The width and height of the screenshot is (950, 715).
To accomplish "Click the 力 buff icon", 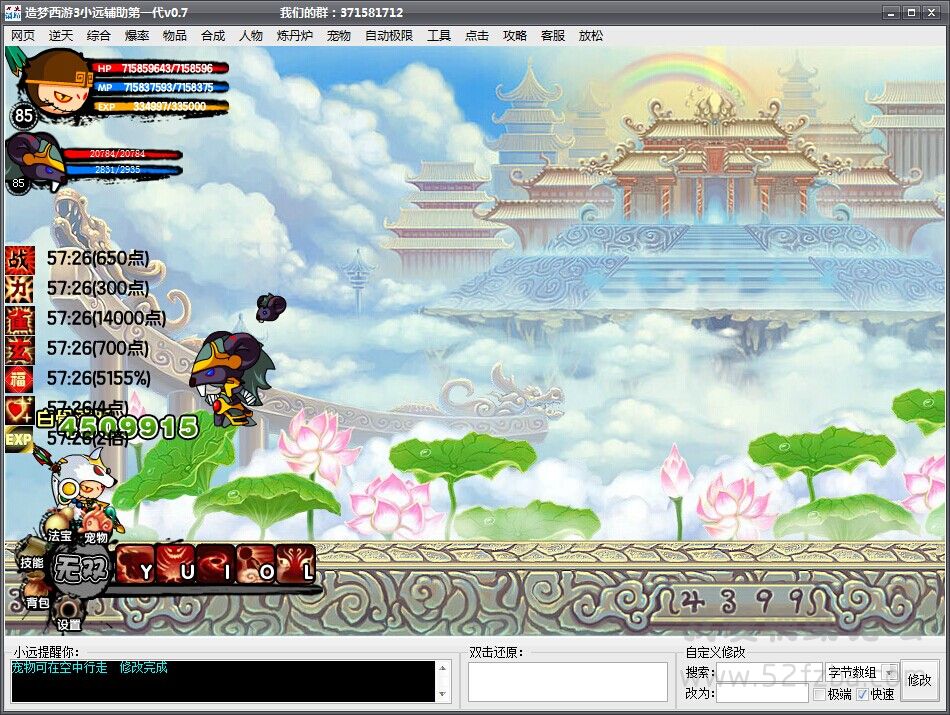I will tap(19, 288).
